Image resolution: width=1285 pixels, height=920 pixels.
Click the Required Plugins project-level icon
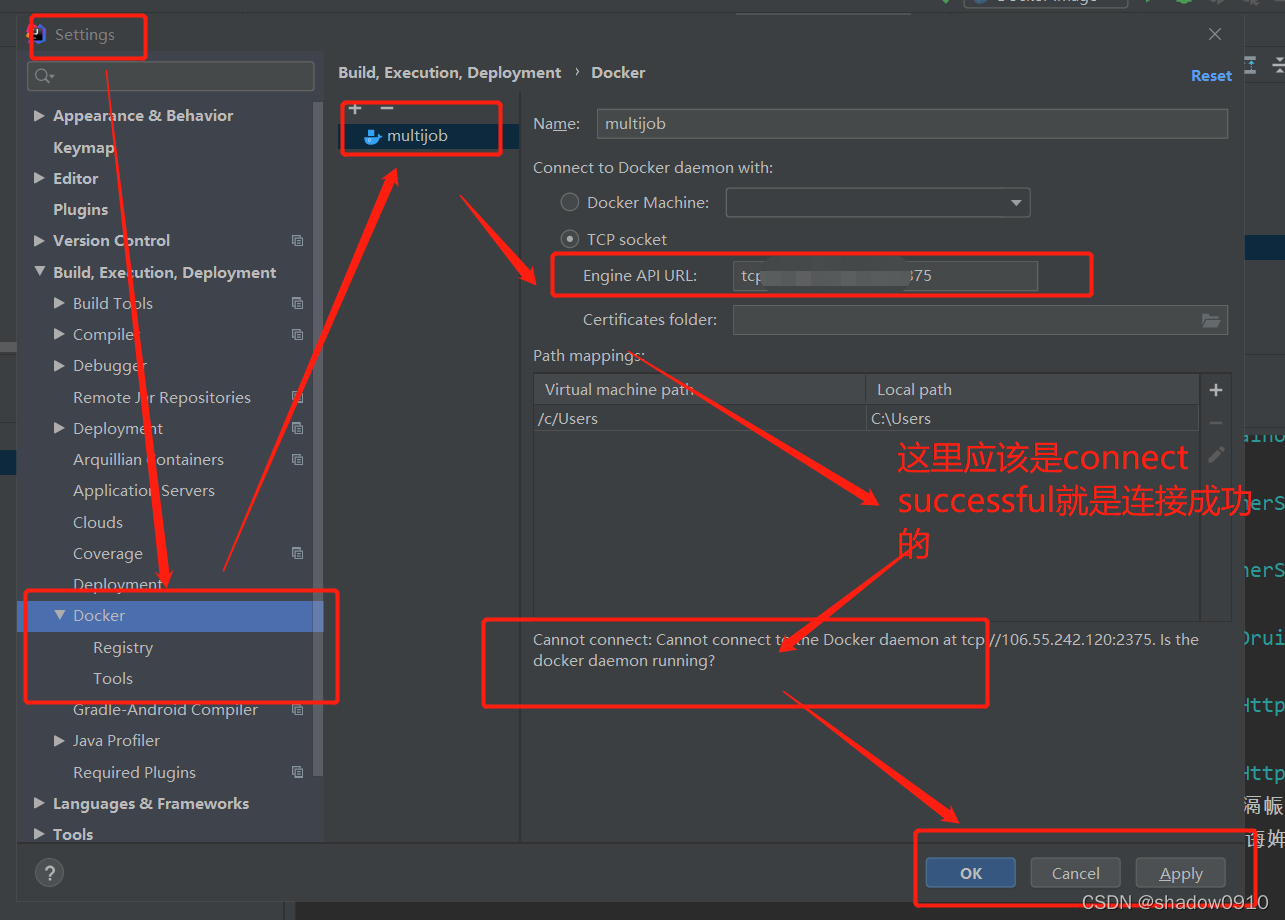pos(297,772)
